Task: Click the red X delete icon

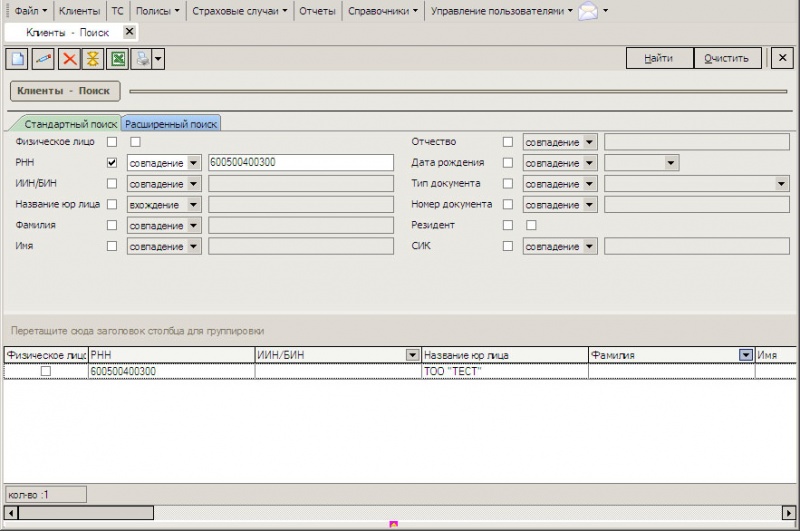Action: [69, 58]
